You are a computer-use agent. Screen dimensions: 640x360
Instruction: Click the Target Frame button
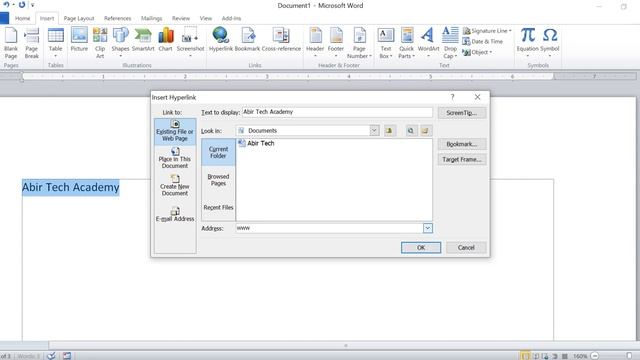coord(462,160)
